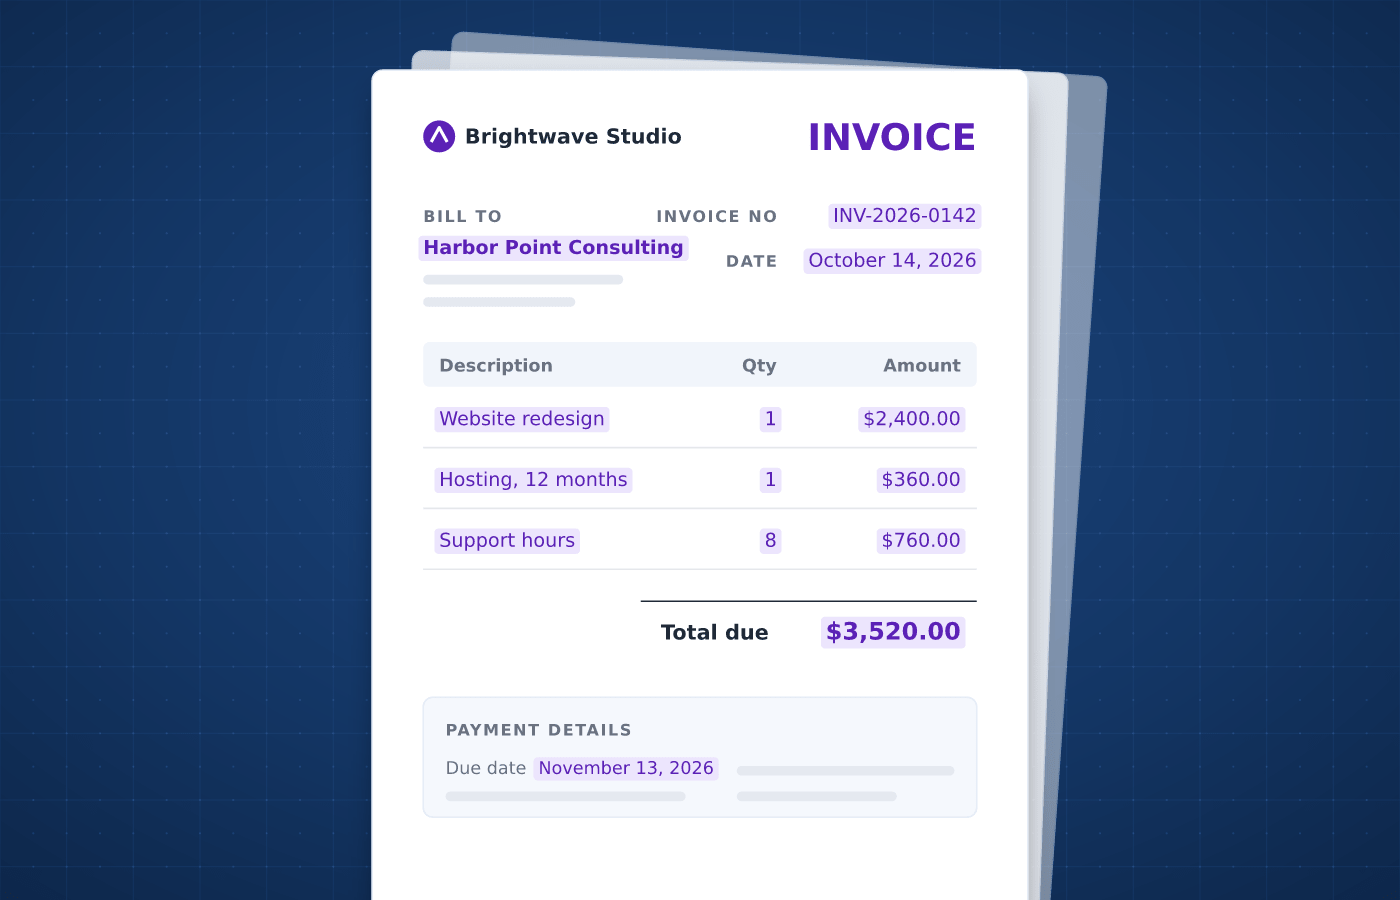Click the Due date label
This screenshot has height=900, width=1400.
tap(486, 768)
